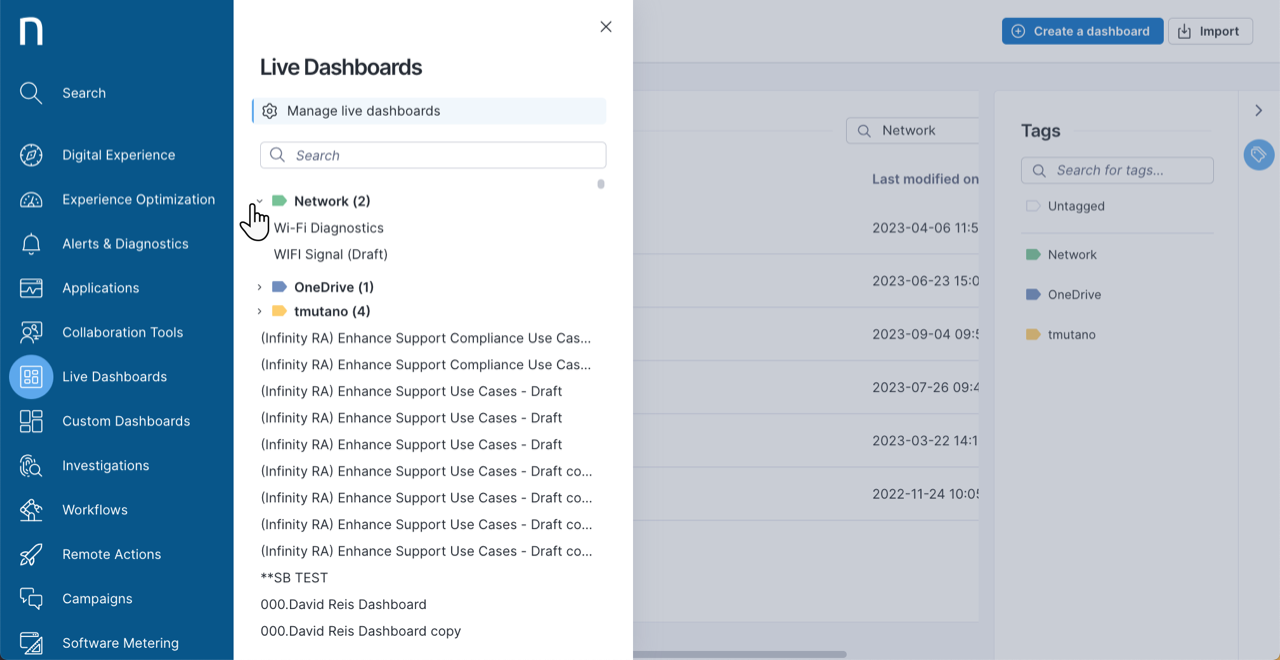The width and height of the screenshot is (1280, 660).
Task: Select Custom Dashboards in the sidebar
Action: click(x=125, y=421)
